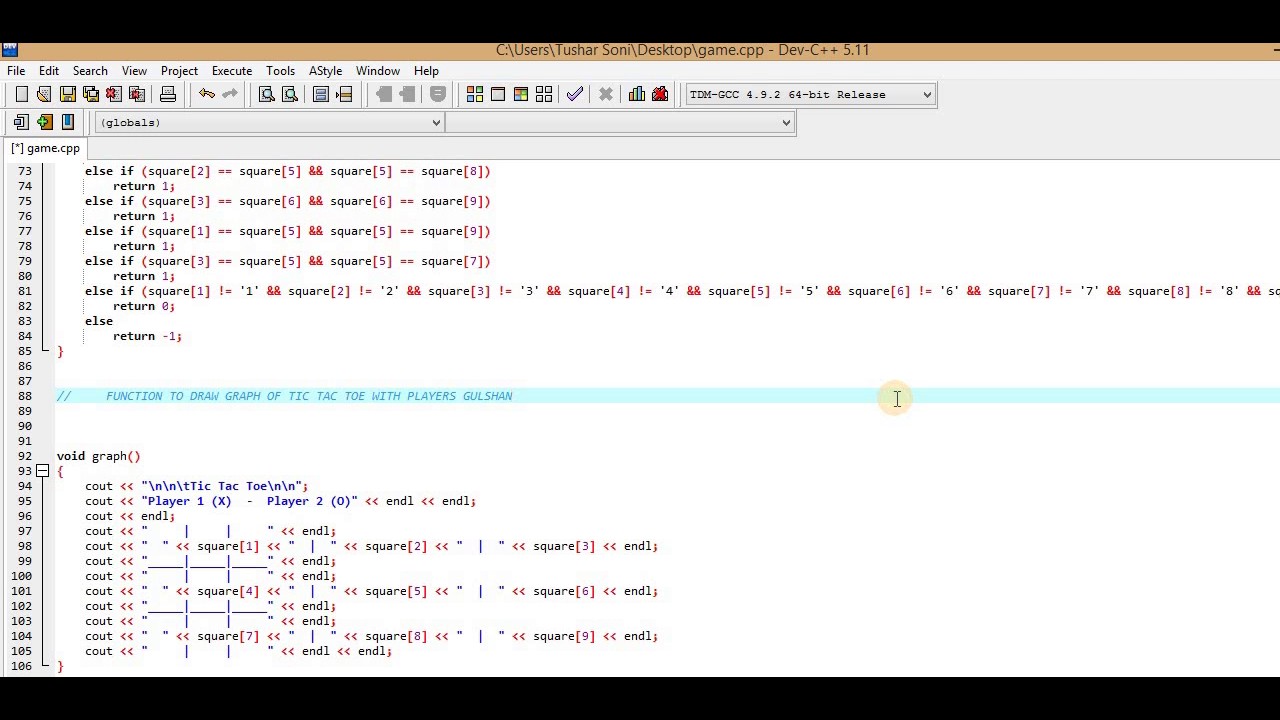
Task: Open the Execute menu
Action: (231, 71)
